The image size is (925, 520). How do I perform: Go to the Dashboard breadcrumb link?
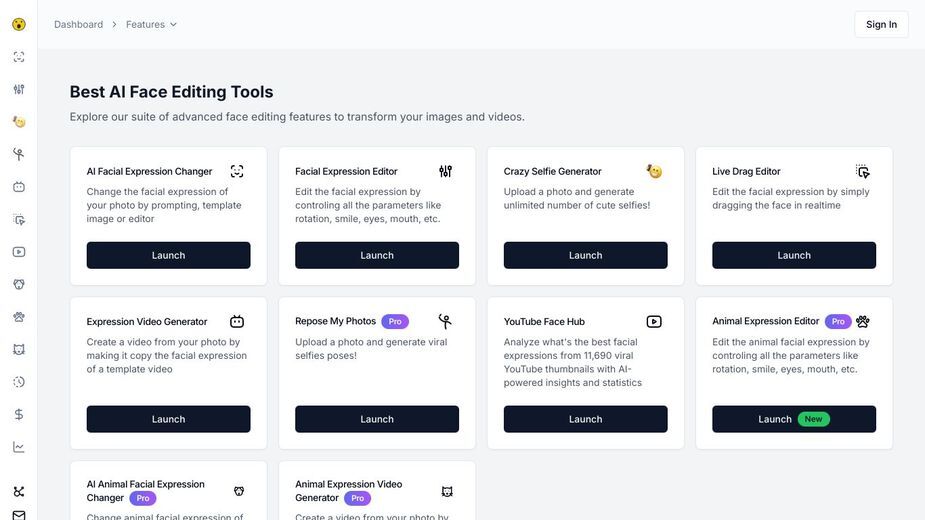[78, 24]
